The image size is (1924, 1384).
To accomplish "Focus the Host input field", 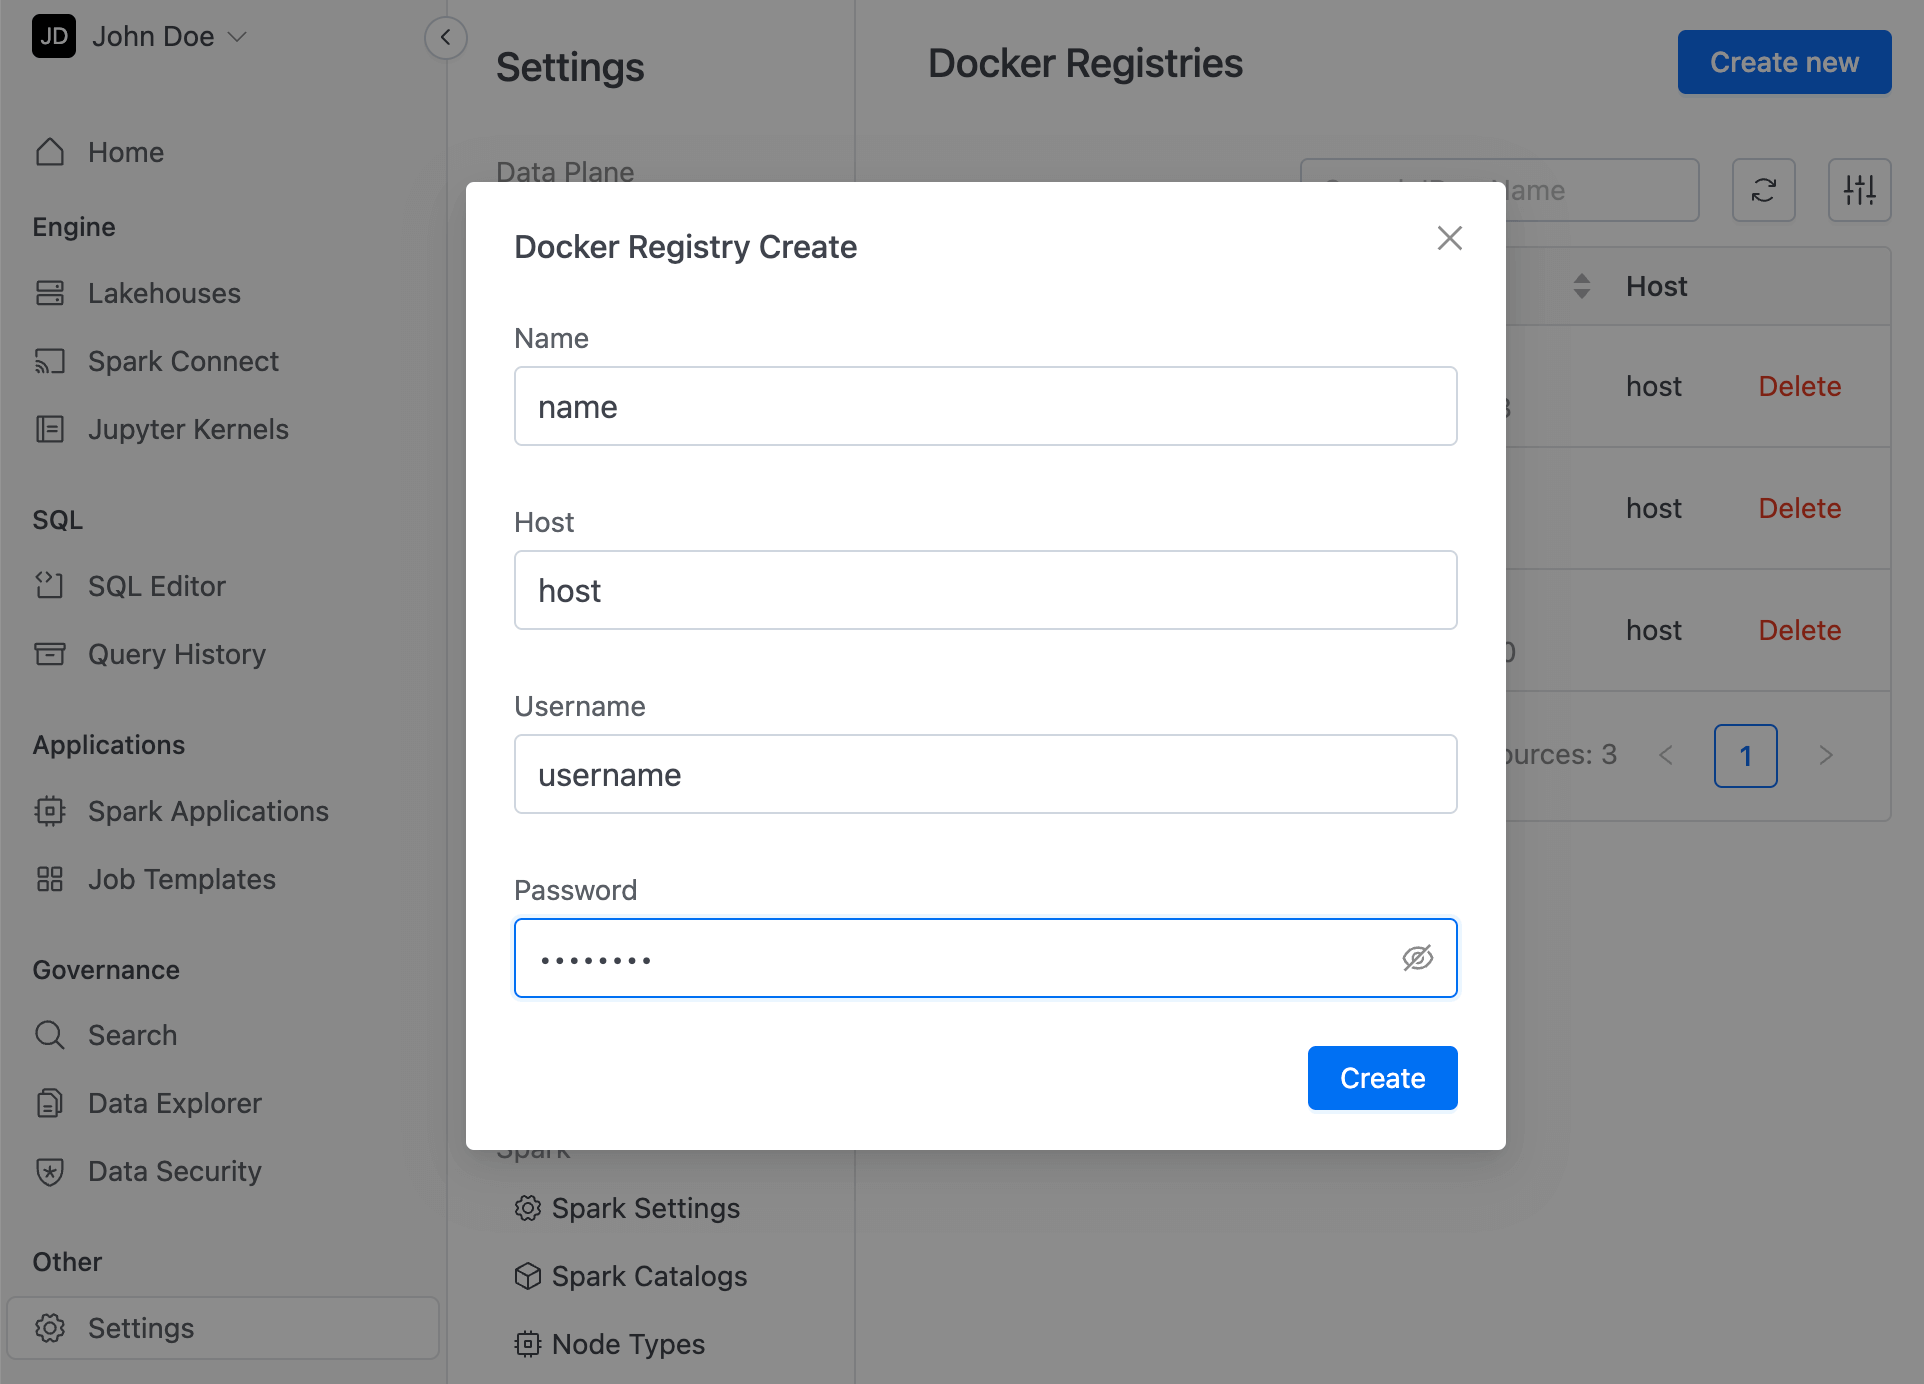I will tap(986, 590).
